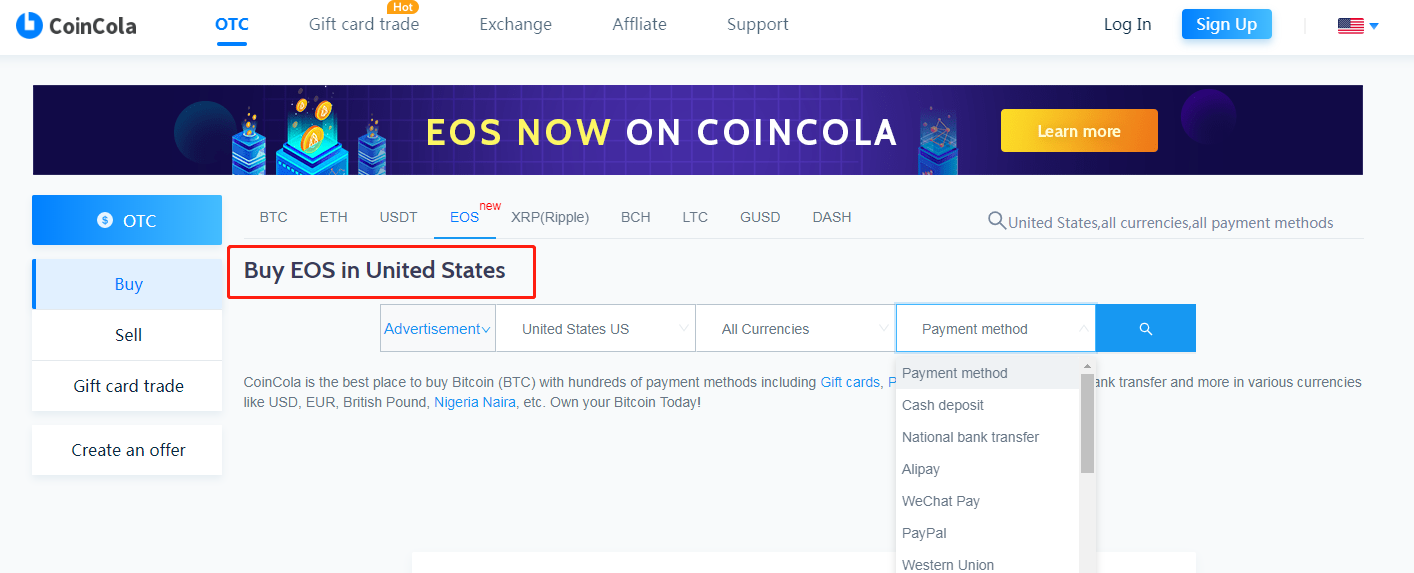Click the payment list scrollbar thumb
Image resolution: width=1414 pixels, height=573 pixels.
1087,423
